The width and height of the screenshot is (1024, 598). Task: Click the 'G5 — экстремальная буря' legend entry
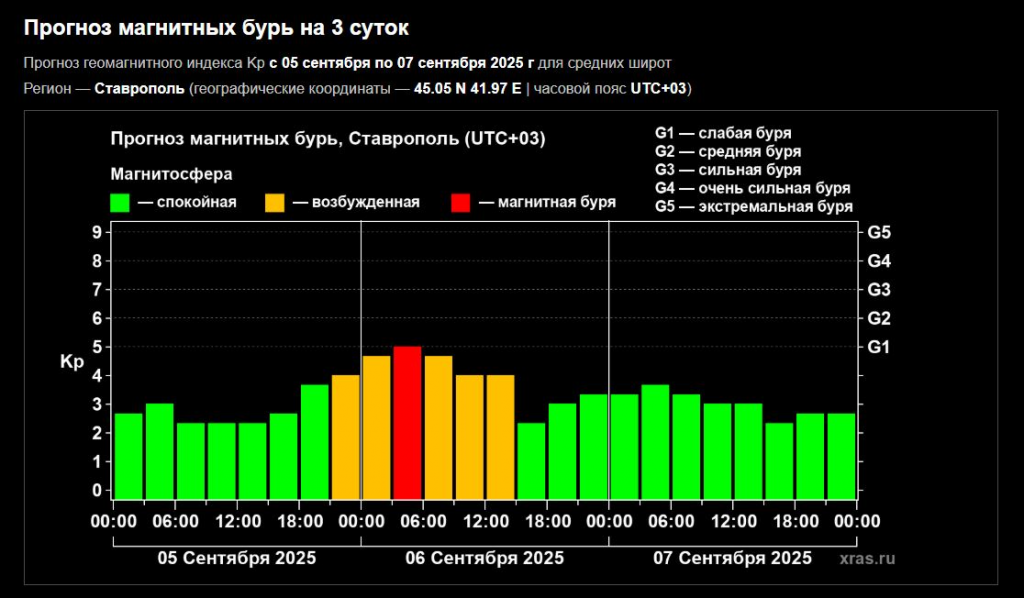tap(753, 206)
